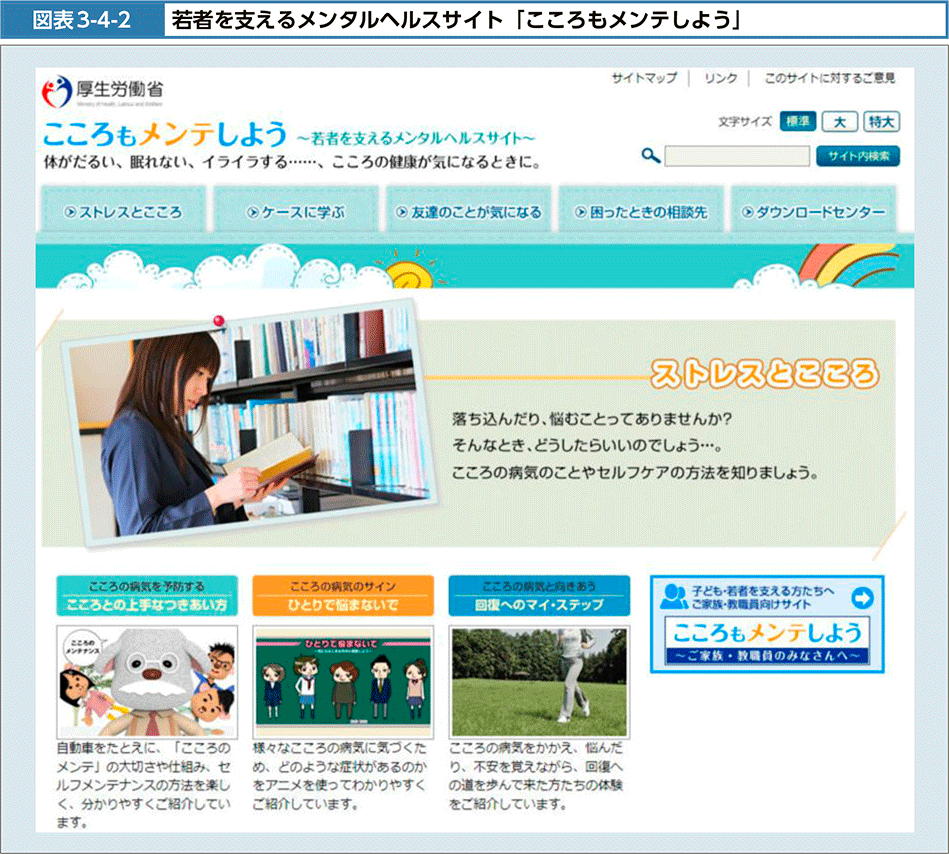The width and height of the screenshot is (949, 854).
Task: Go to 友達のことが気になる tab
Action: tap(468, 212)
